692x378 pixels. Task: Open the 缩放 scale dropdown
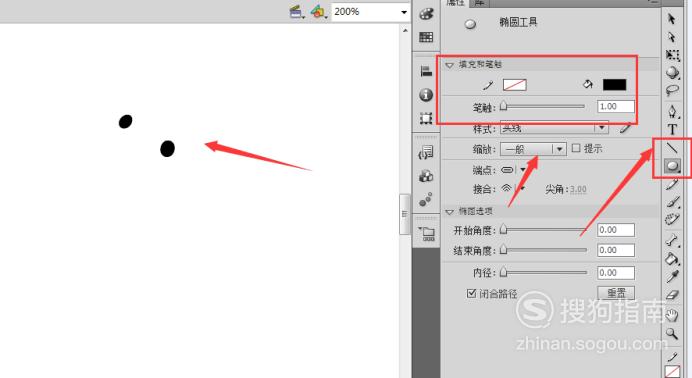533,149
